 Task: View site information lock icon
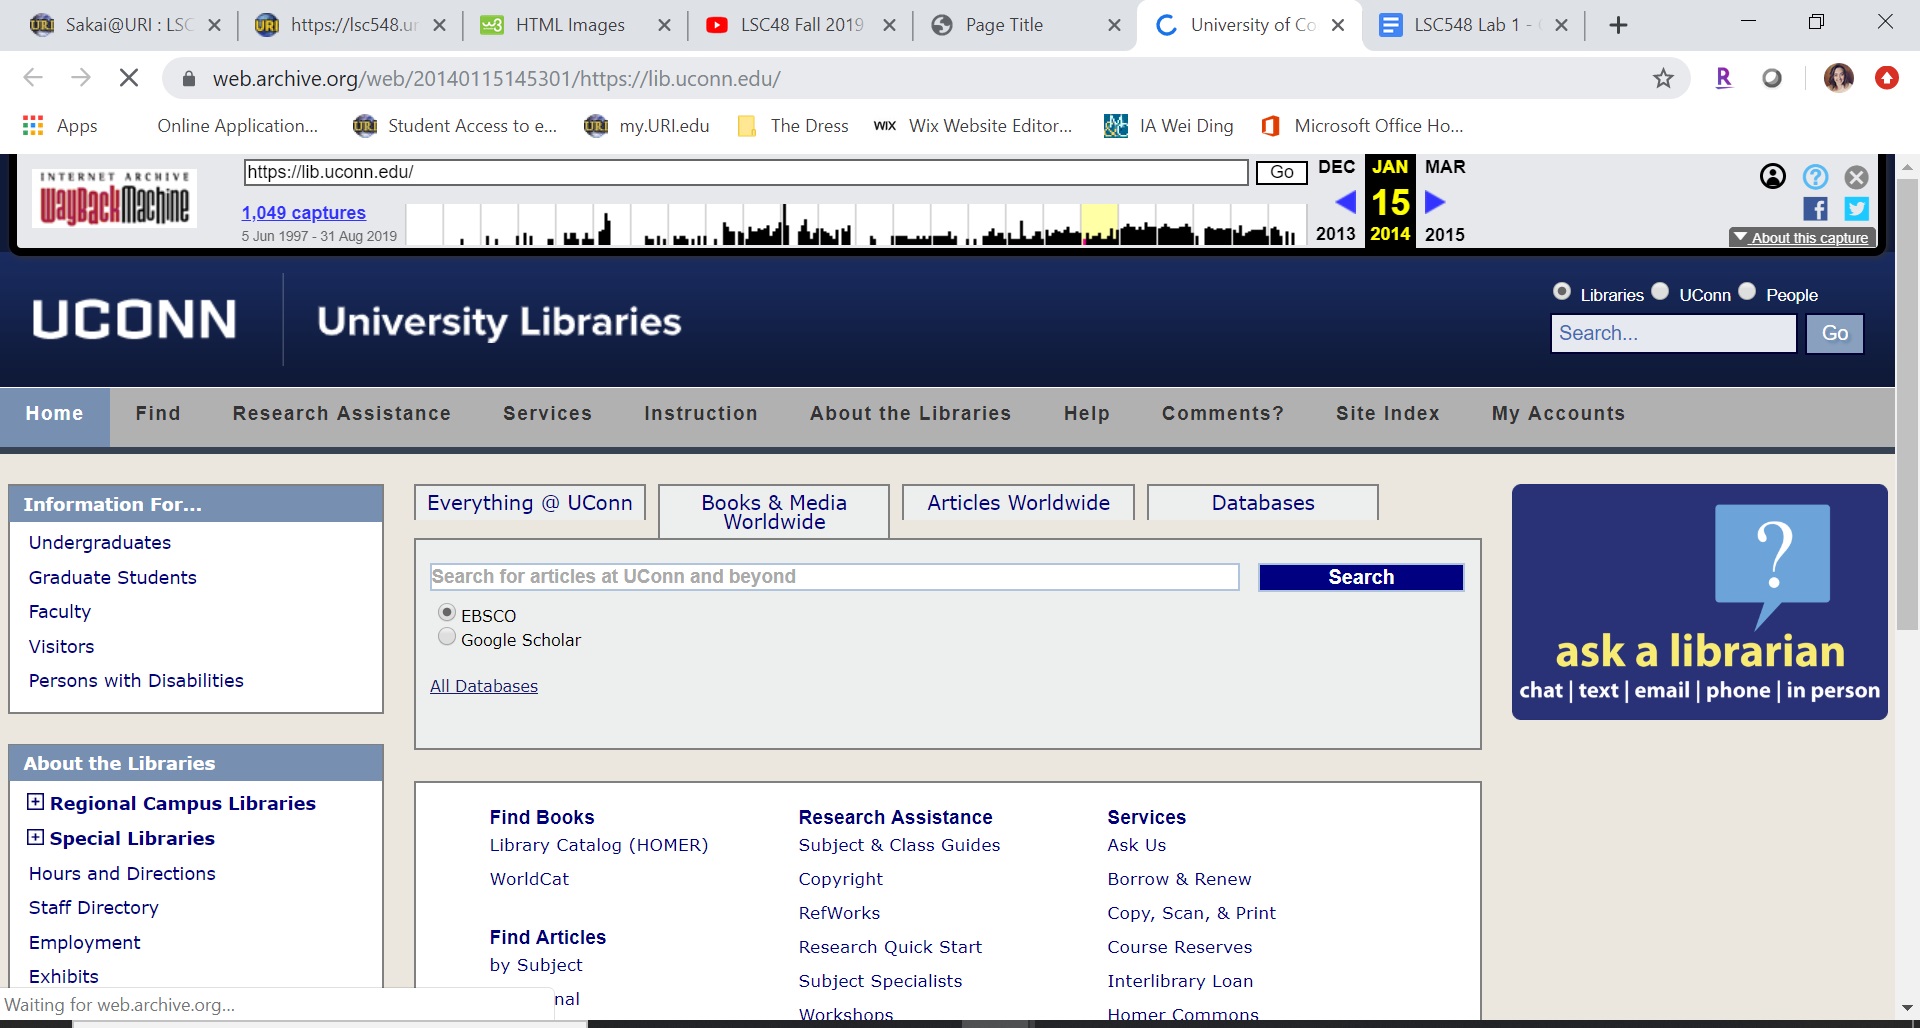click(188, 78)
